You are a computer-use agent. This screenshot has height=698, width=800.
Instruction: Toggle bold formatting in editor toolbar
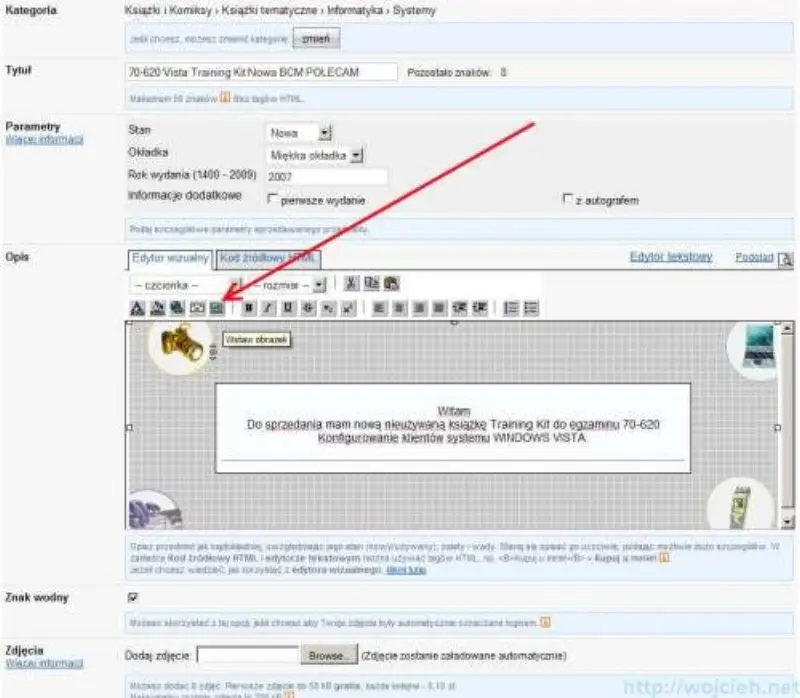(x=250, y=308)
